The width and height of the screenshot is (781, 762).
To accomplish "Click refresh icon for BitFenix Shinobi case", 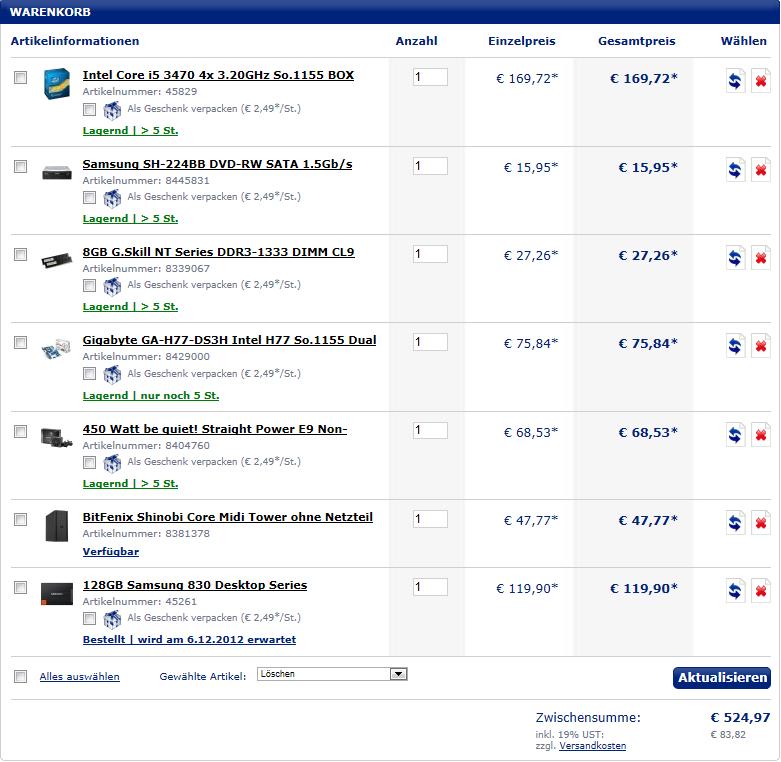I will 735,522.
